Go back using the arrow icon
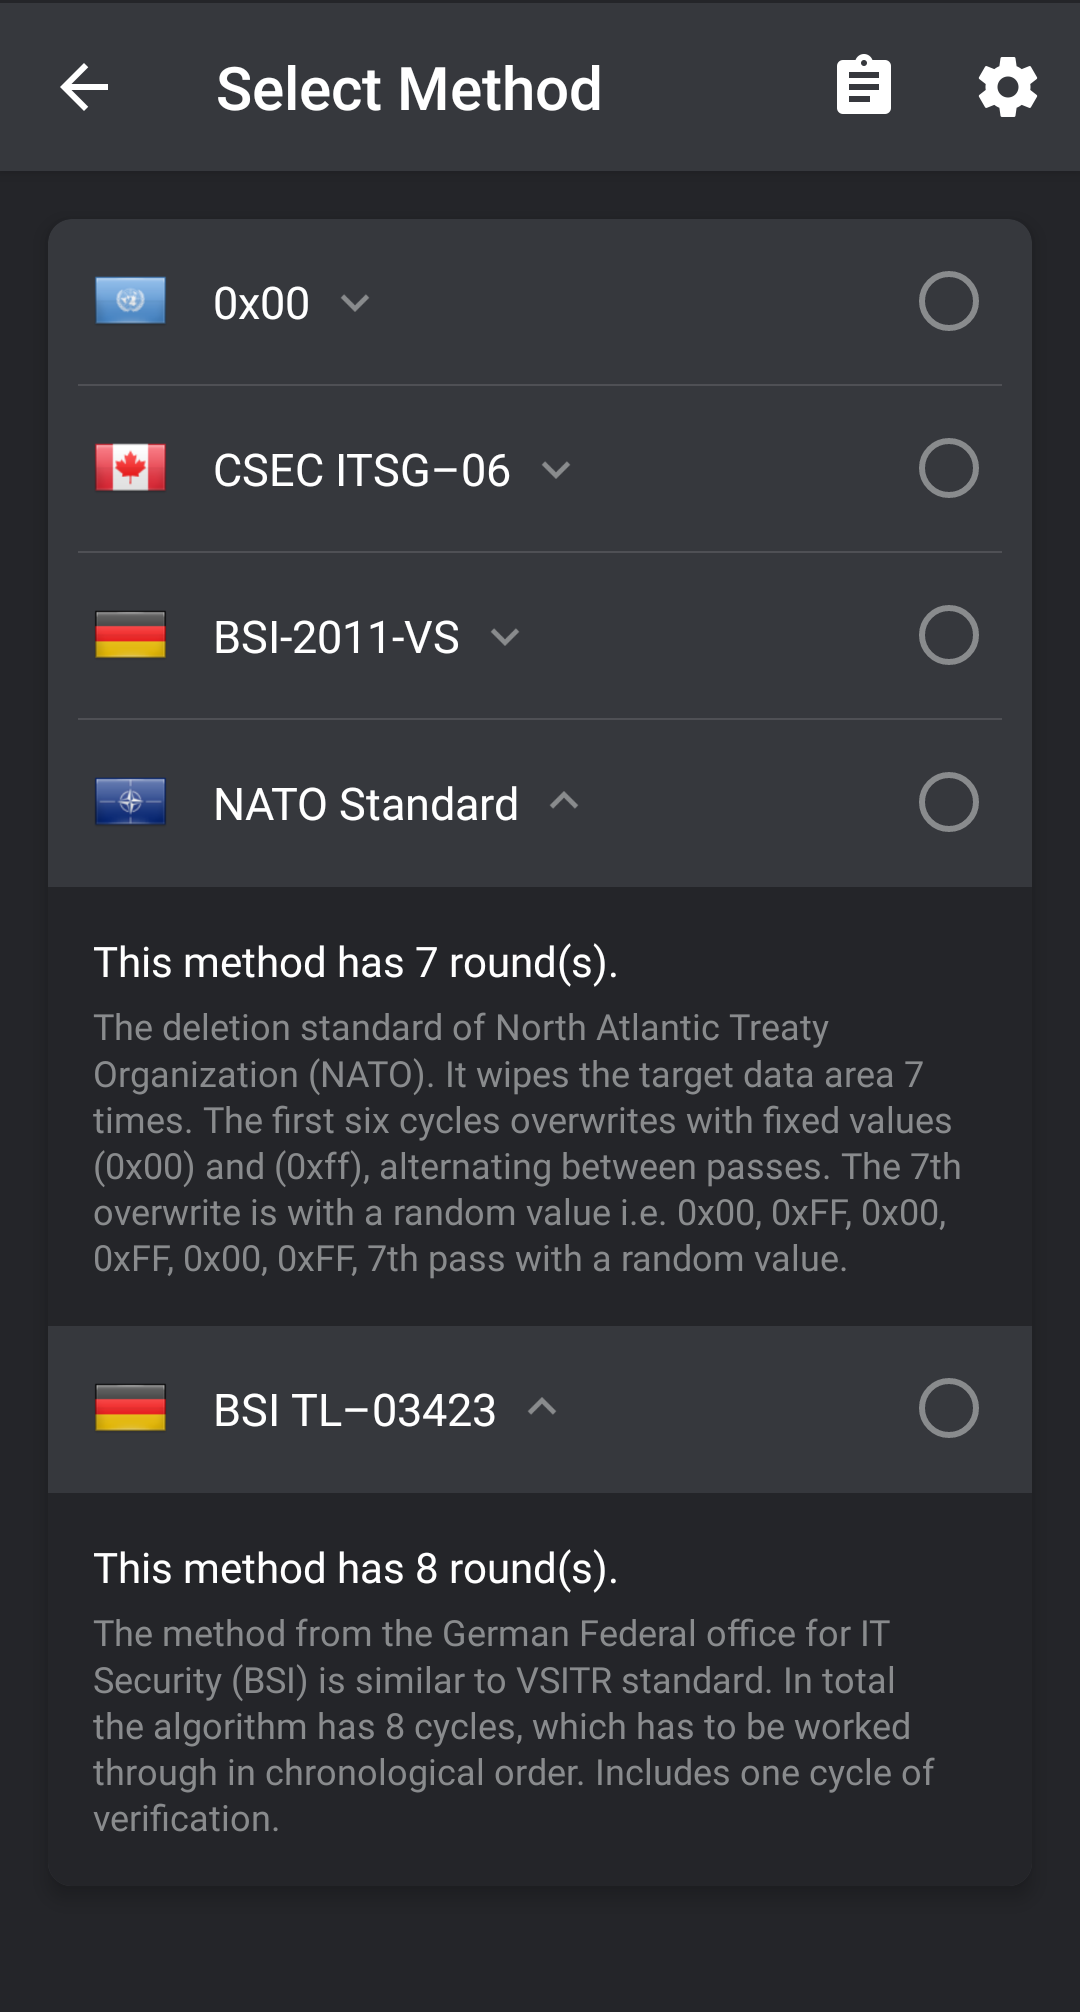The height and width of the screenshot is (2012, 1080). [84, 87]
